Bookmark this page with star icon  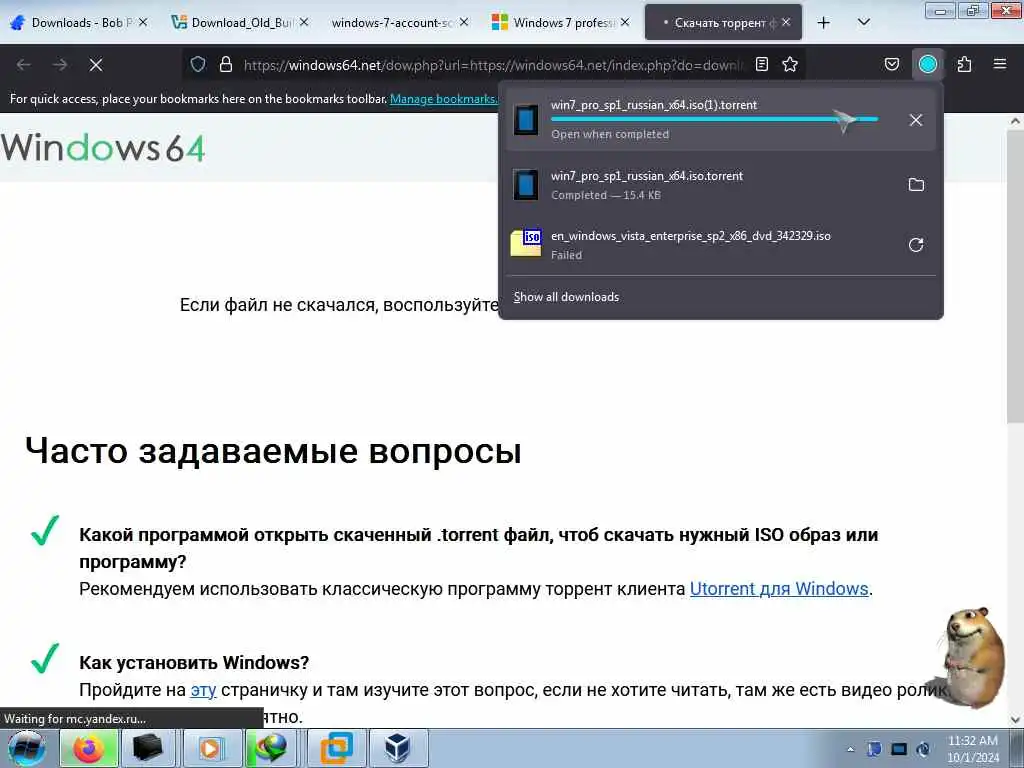790,64
